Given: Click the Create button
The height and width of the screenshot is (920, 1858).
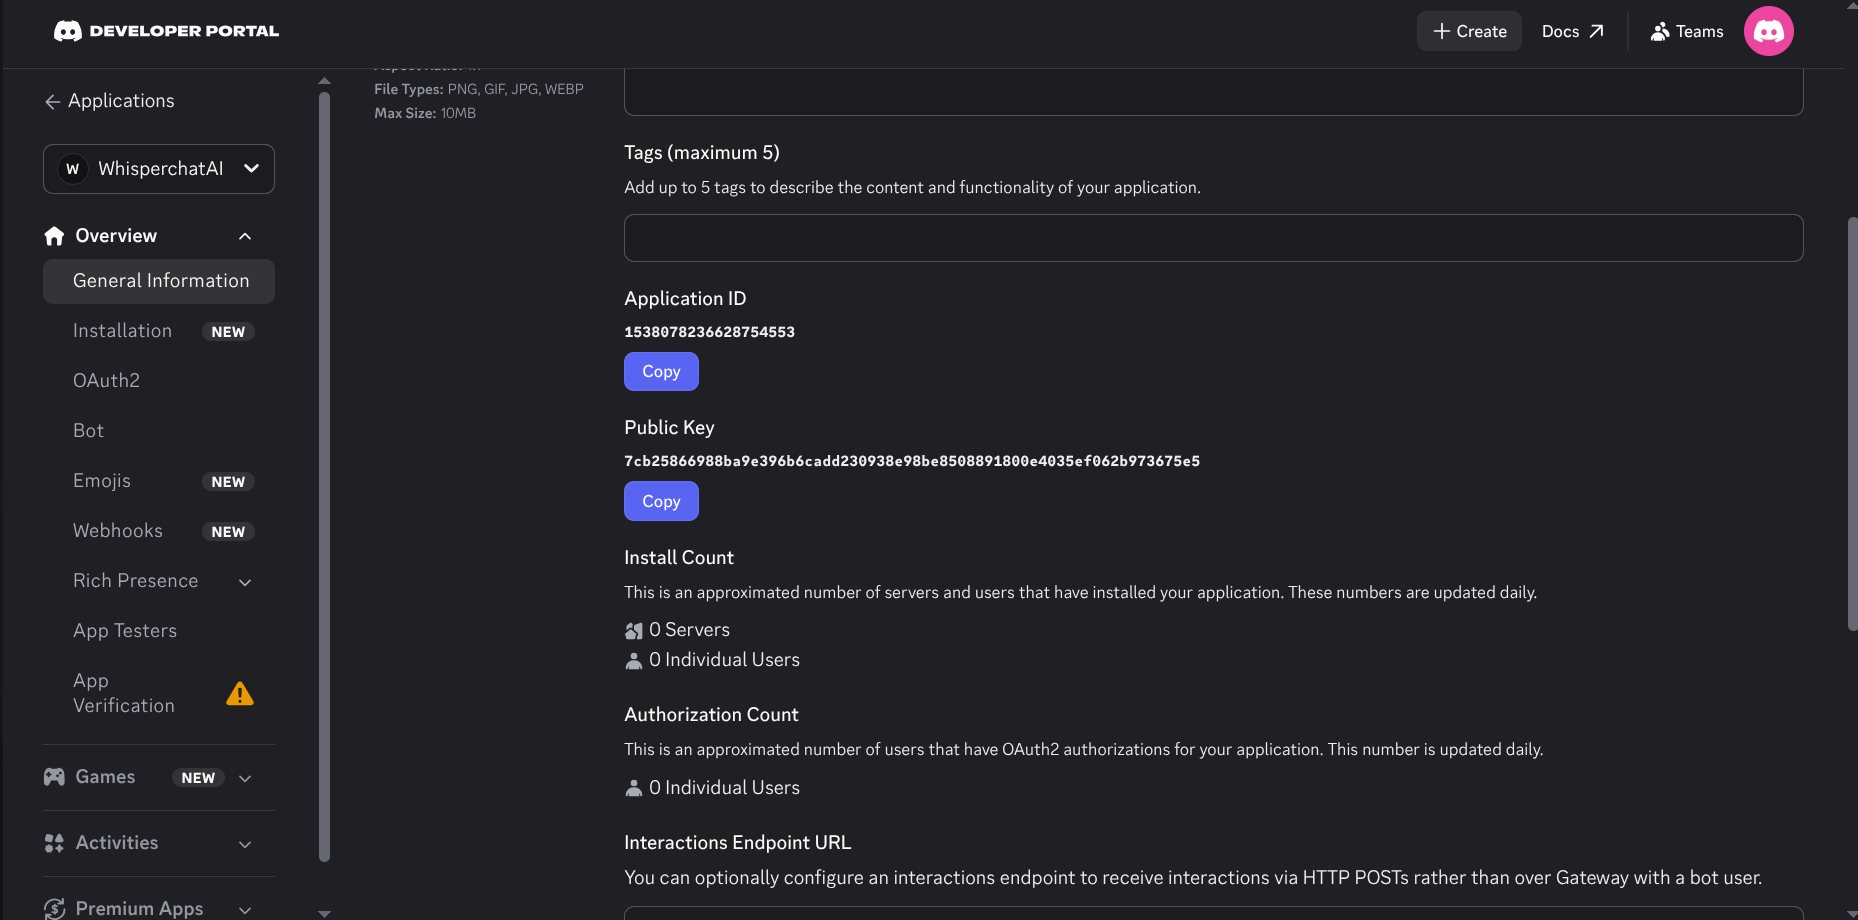Looking at the screenshot, I should 1469,31.
